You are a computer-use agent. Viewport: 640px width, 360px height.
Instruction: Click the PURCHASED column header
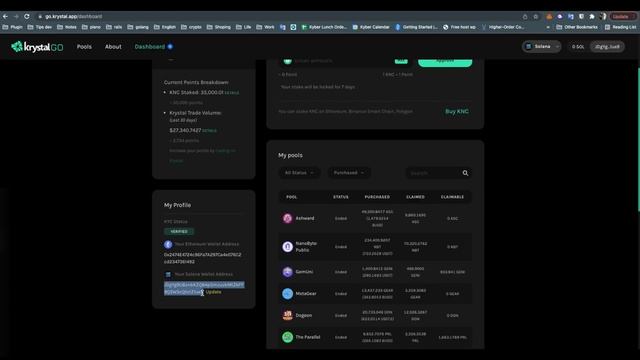pos(377,197)
